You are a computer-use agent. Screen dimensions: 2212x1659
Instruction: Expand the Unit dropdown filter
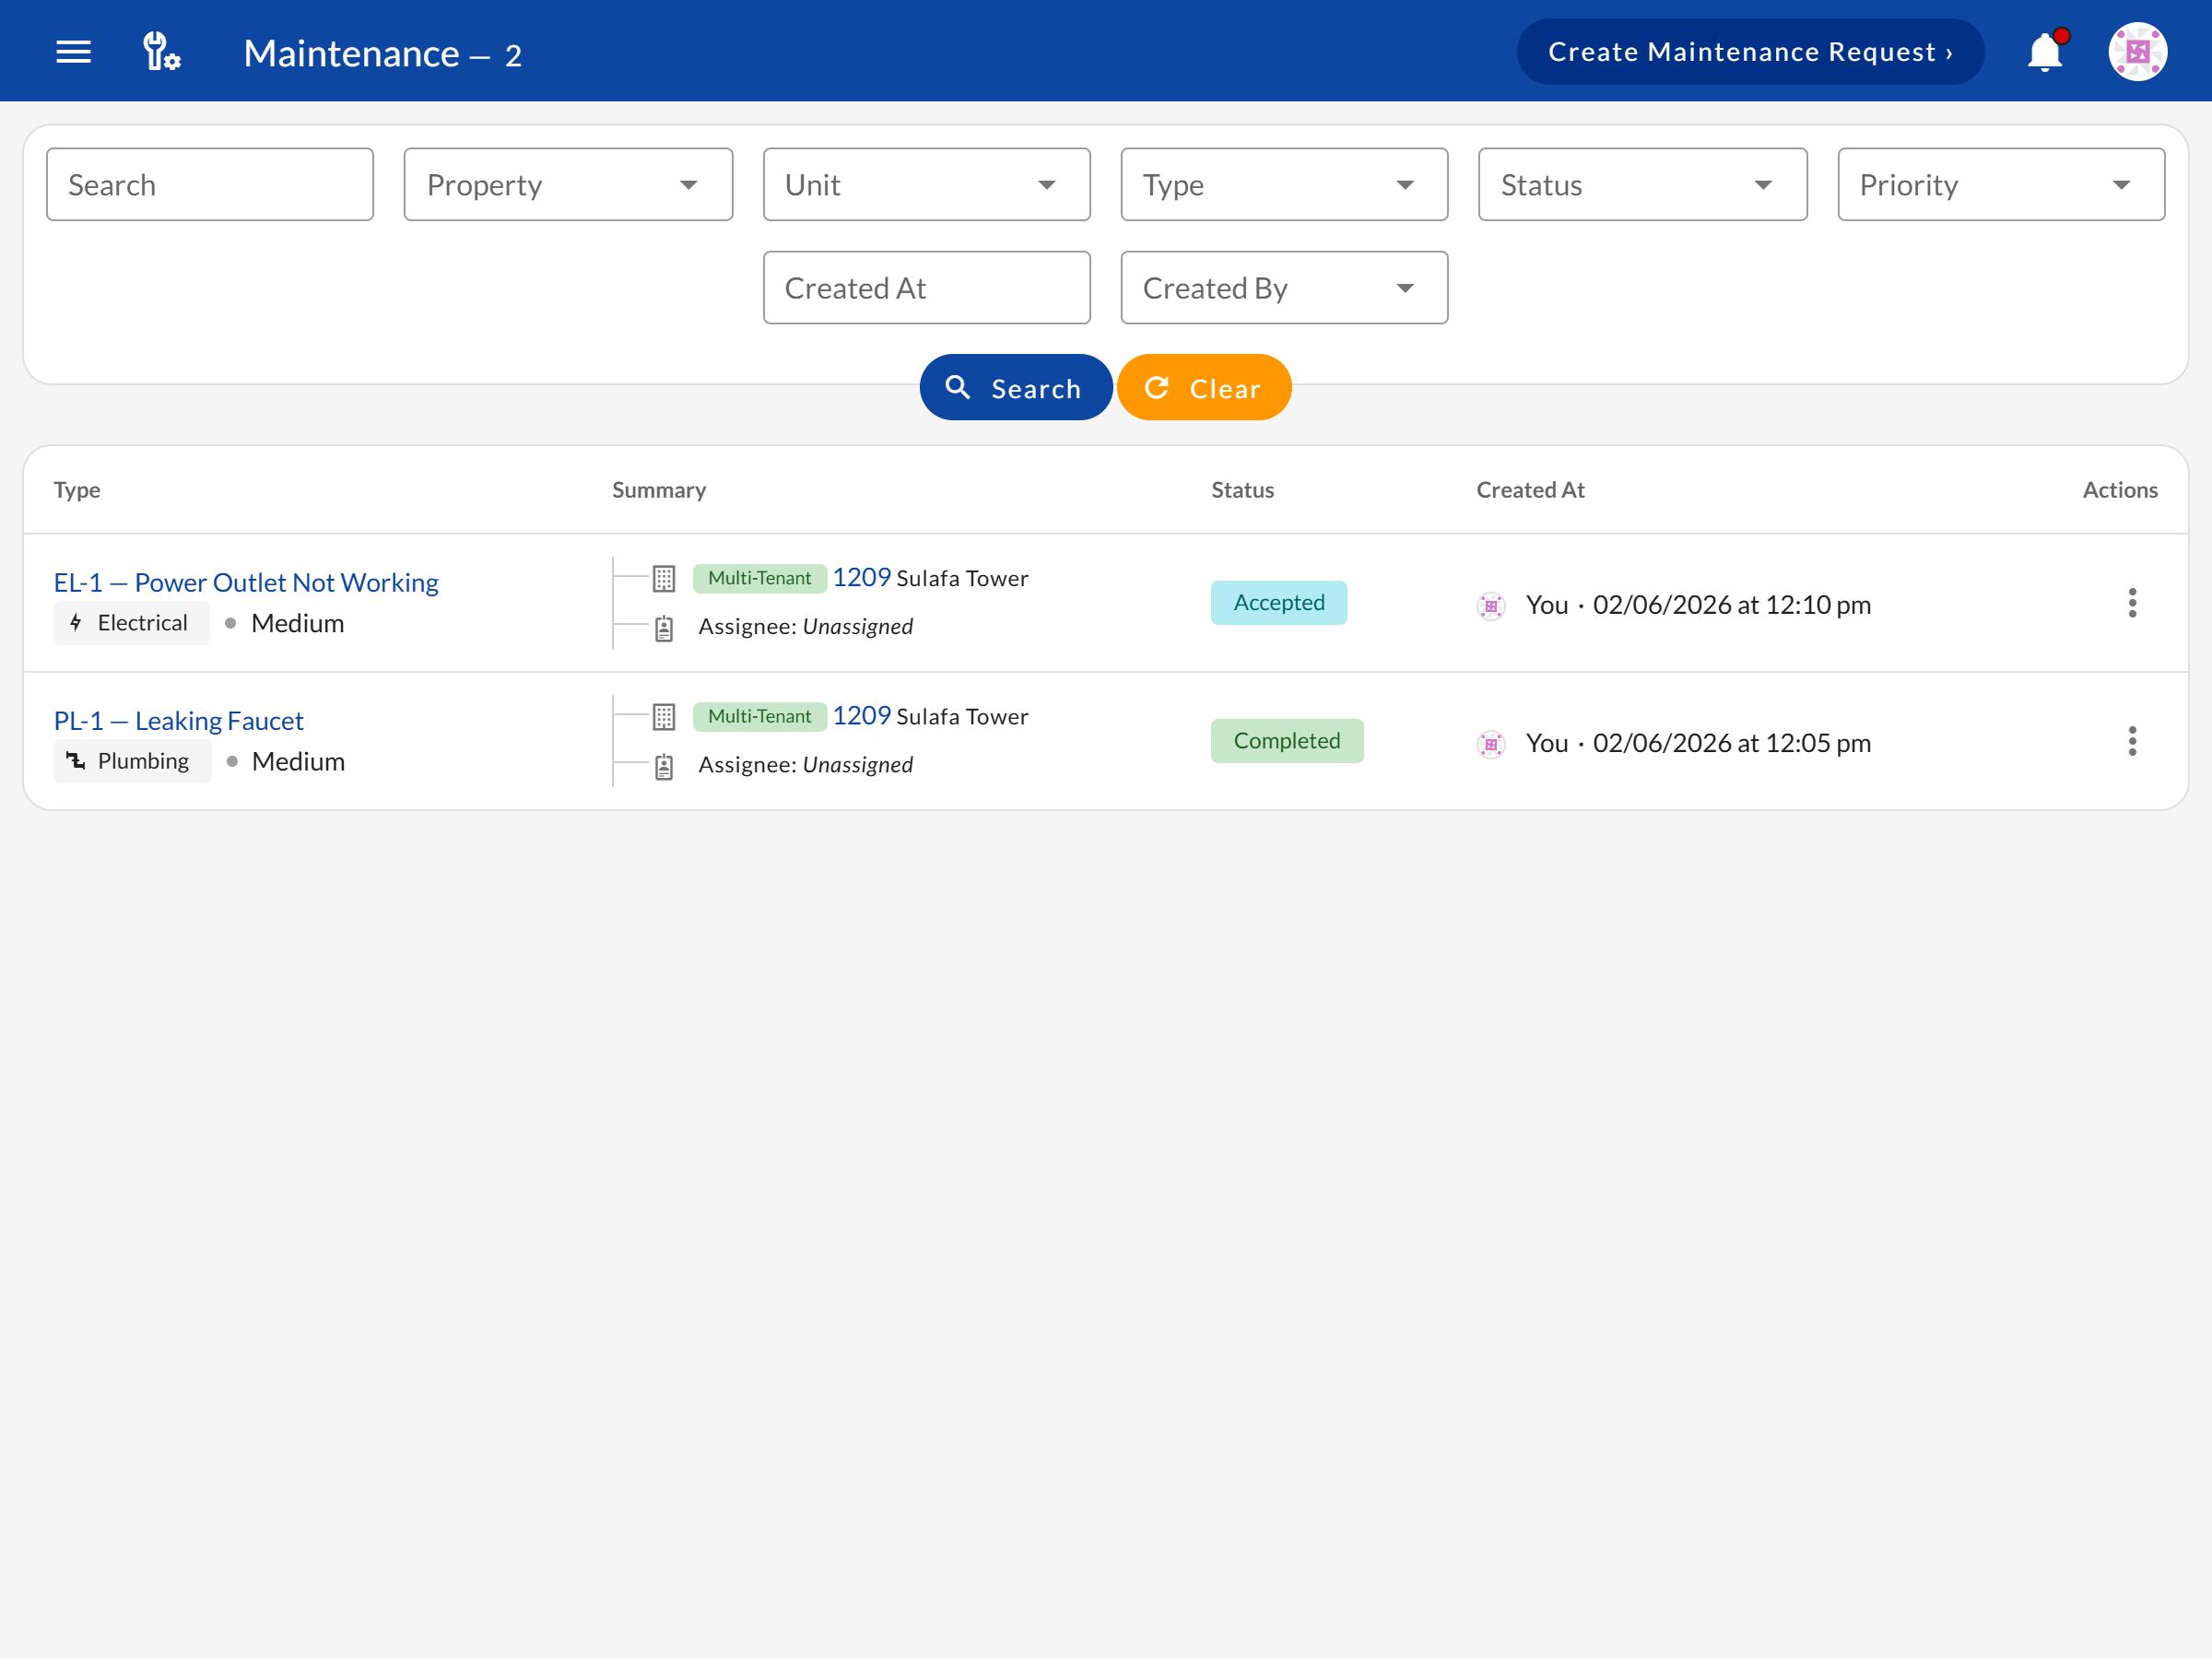pyautogui.click(x=926, y=185)
